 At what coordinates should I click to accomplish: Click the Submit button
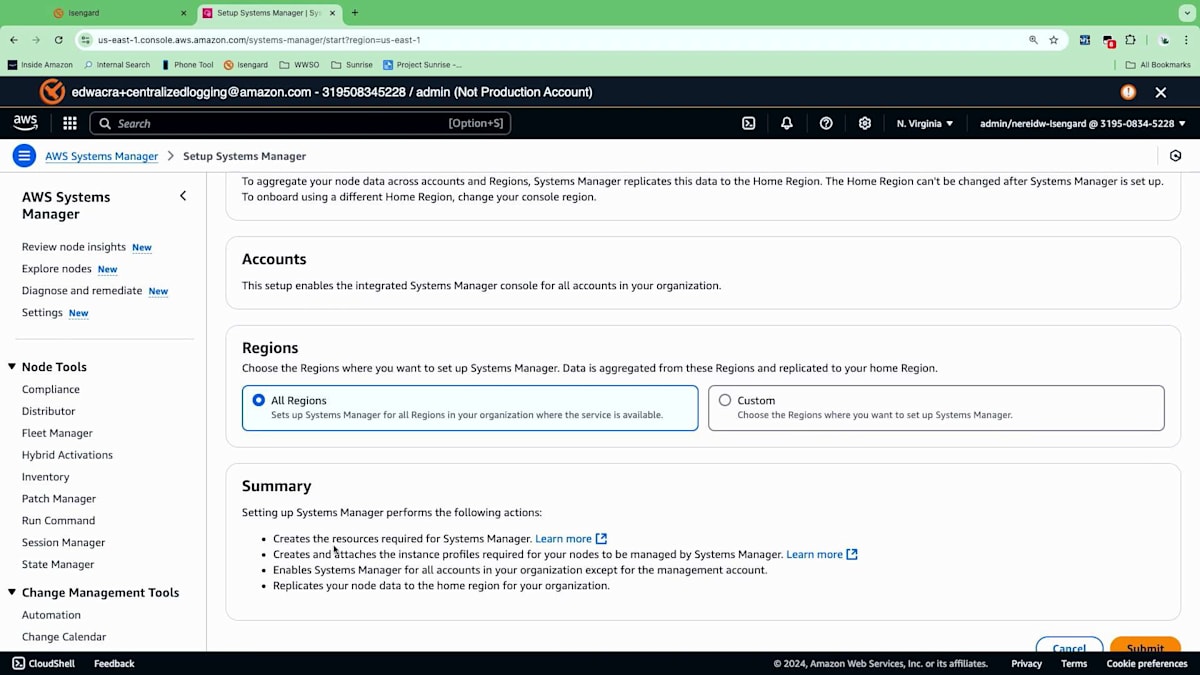1145,648
